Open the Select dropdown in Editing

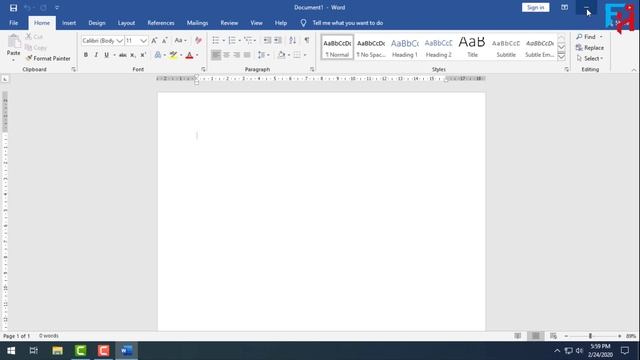(x=590, y=58)
